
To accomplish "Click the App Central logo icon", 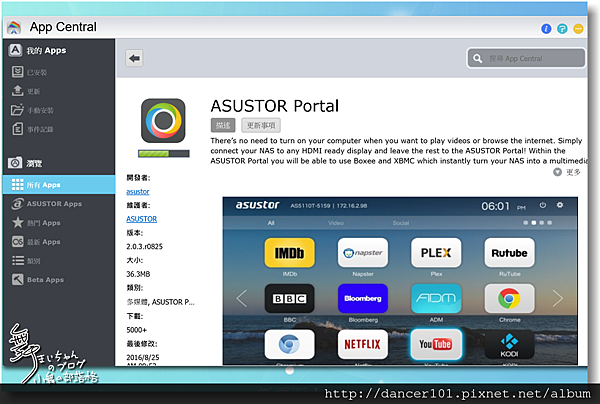I will [14, 27].
